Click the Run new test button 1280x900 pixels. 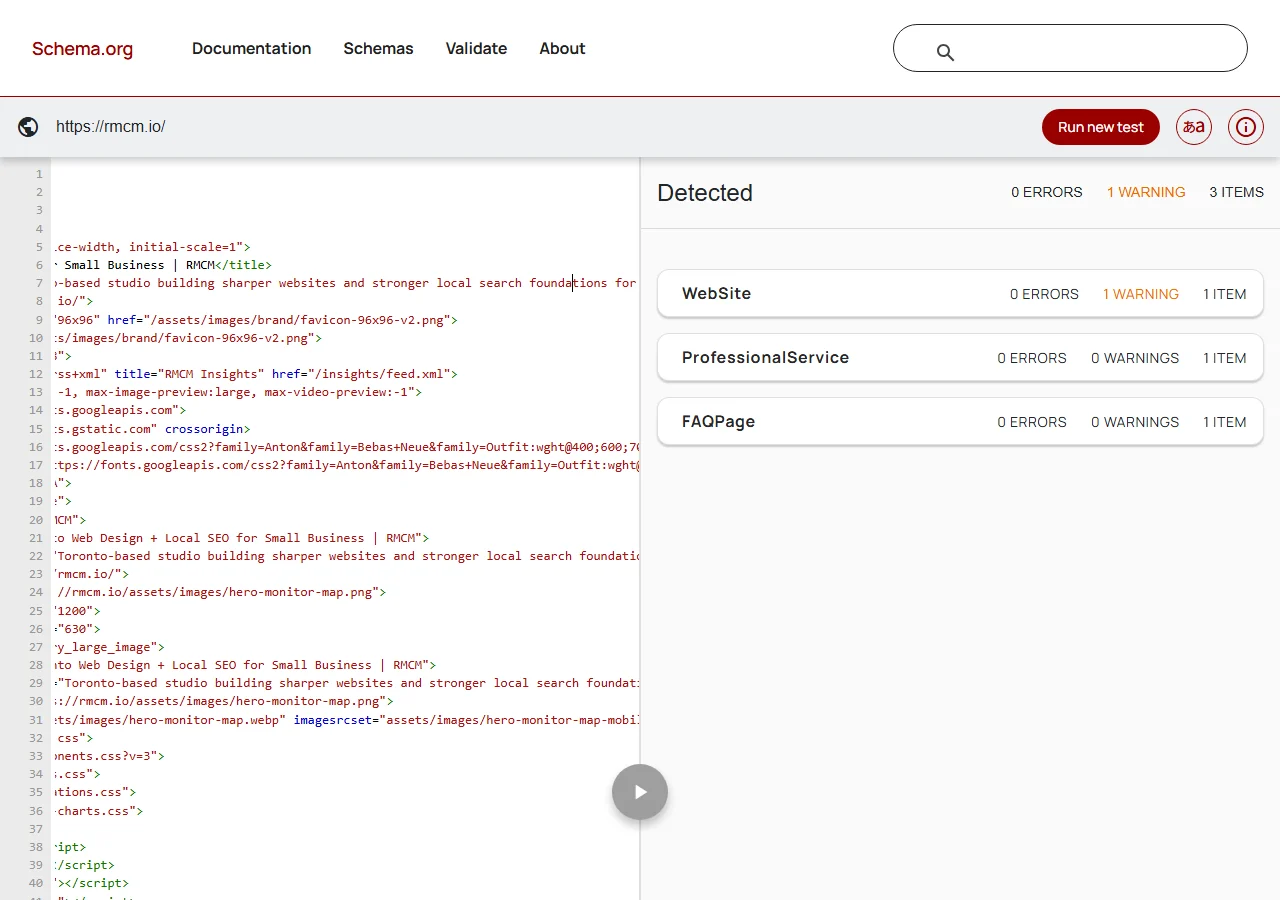(1100, 127)
